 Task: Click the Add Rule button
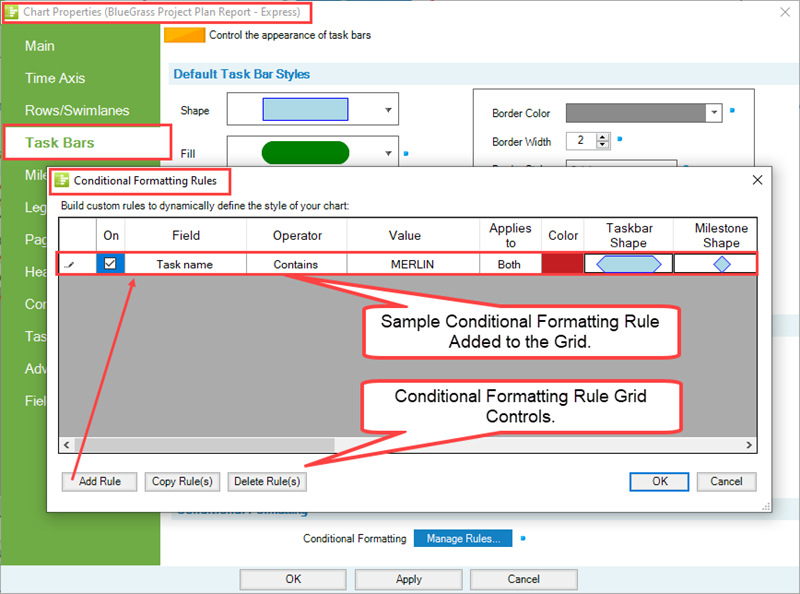pos(99,481)
